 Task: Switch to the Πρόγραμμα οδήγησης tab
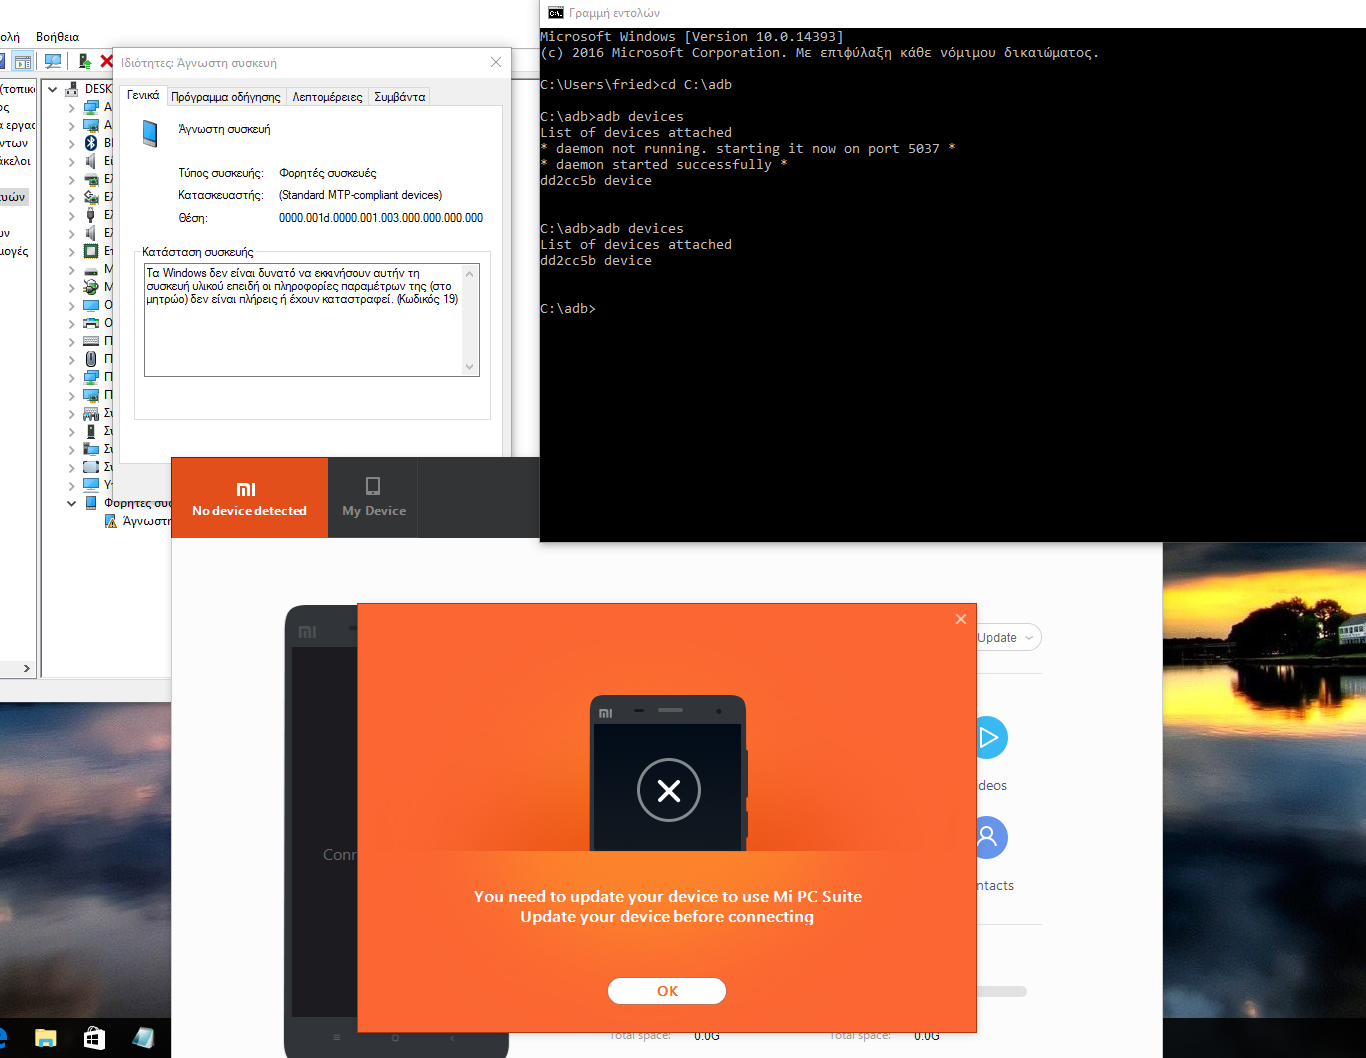coord(226,97)
